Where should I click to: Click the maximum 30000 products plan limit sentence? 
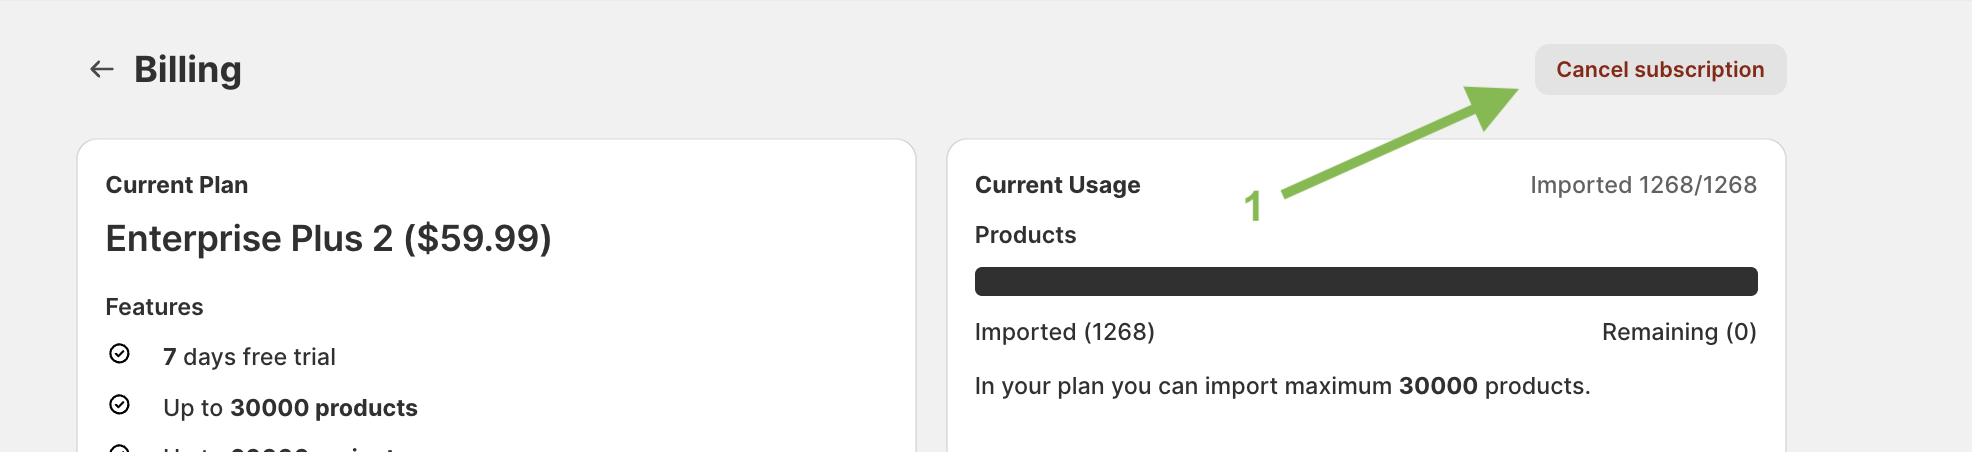tap(1283, 386)
